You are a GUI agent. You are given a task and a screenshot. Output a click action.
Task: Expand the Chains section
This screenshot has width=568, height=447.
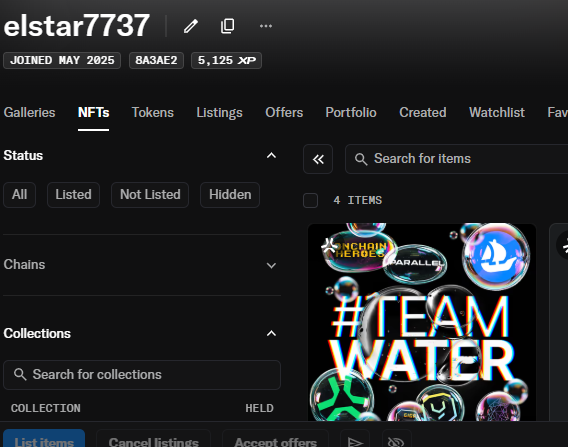tap(271, 265)
